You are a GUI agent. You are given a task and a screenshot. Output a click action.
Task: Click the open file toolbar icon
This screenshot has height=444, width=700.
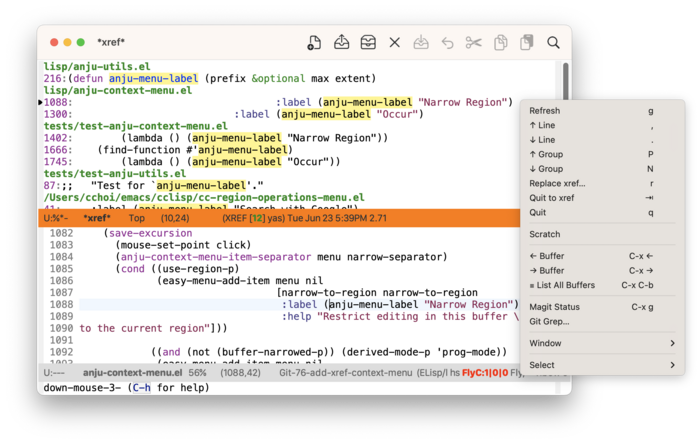(x=341, y=42)
